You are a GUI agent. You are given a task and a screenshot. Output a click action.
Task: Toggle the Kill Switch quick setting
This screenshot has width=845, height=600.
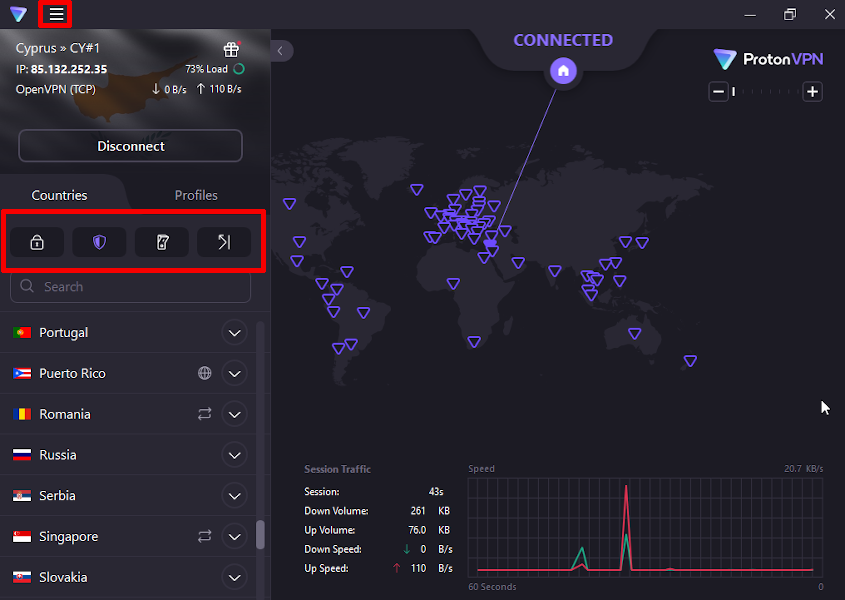point(161,242)
